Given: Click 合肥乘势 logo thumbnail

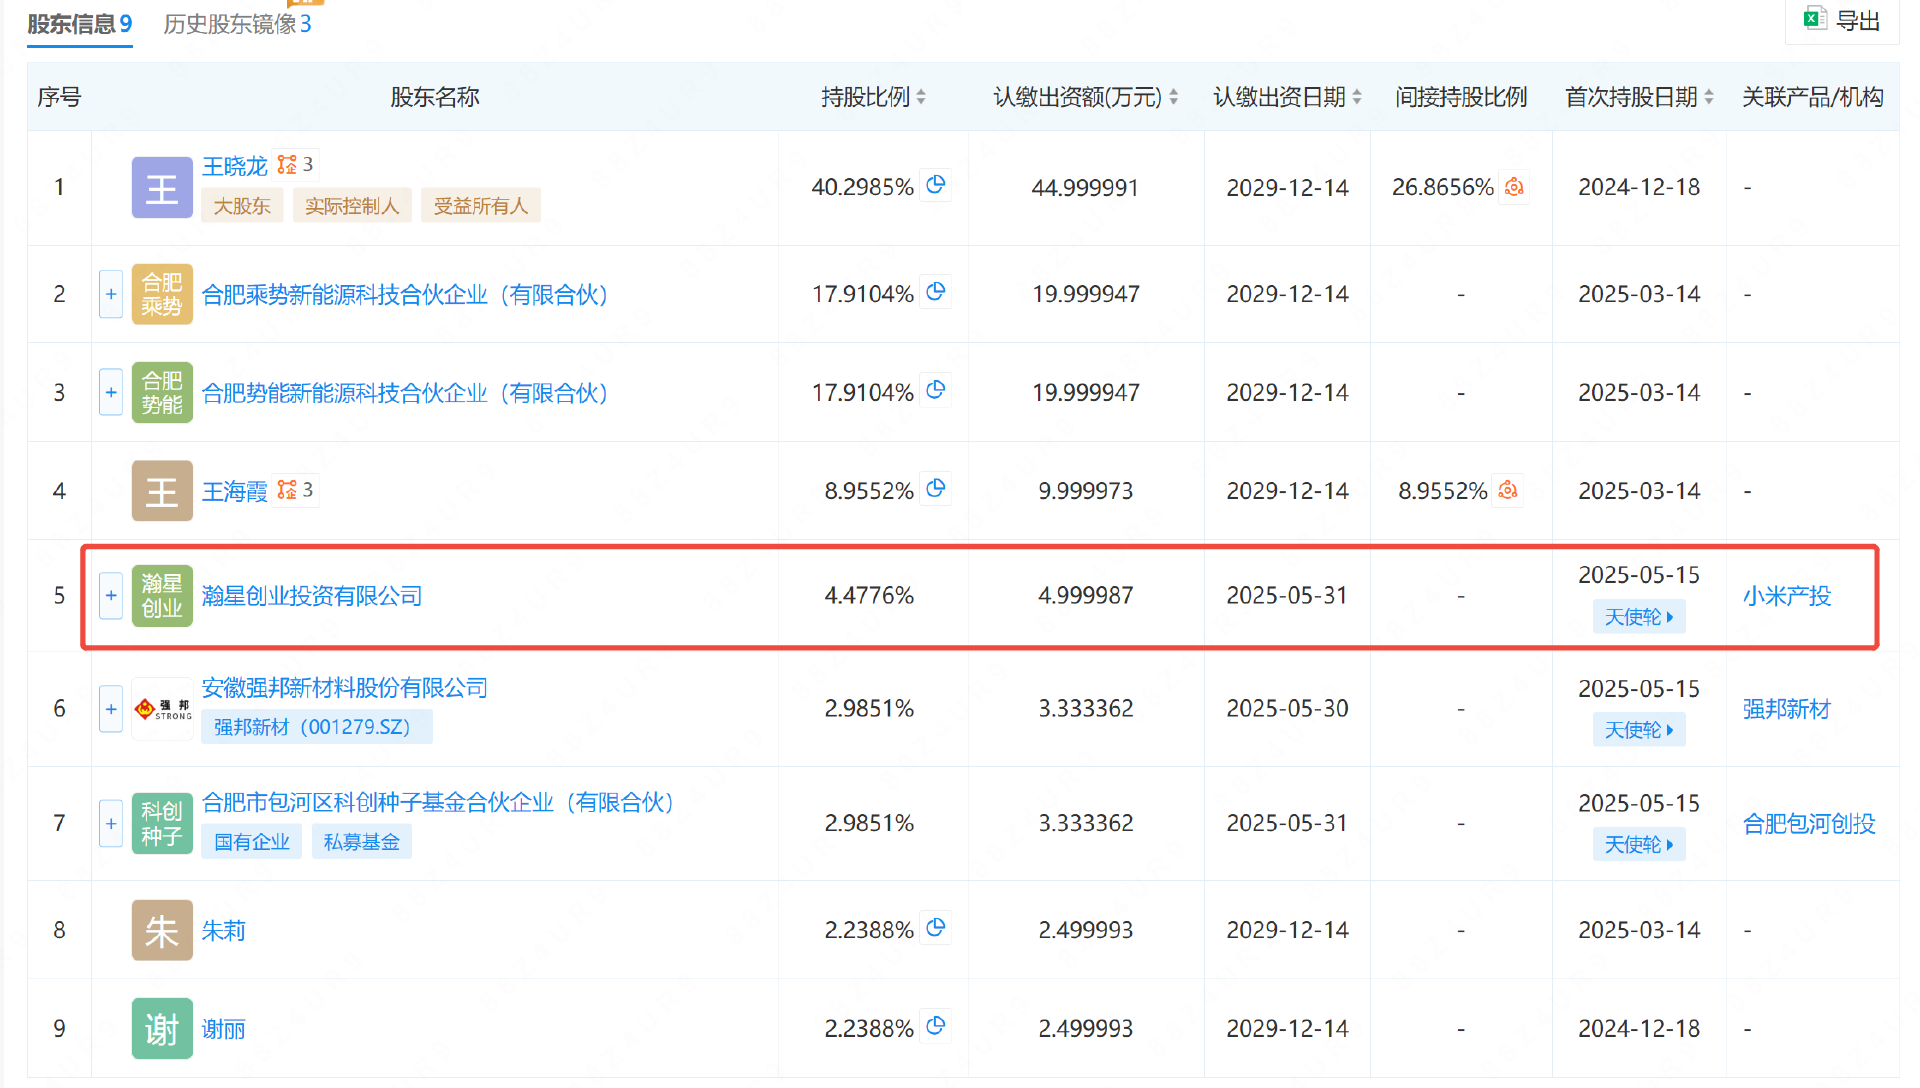Looking at the screenshot, I should coord(162,294).
